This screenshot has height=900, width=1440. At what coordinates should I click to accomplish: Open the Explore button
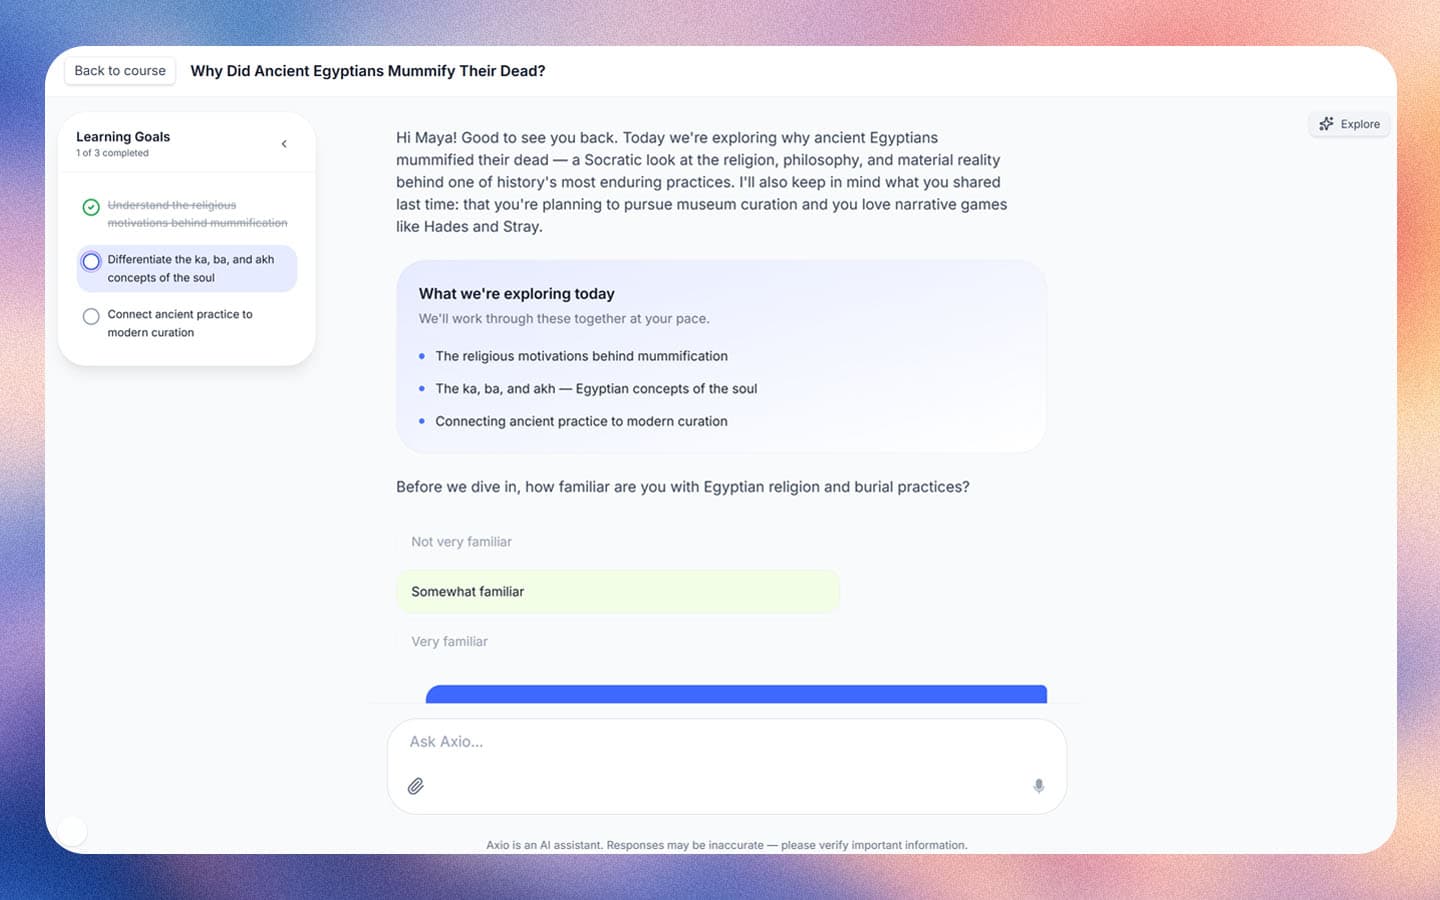(x=1349, y=124)
